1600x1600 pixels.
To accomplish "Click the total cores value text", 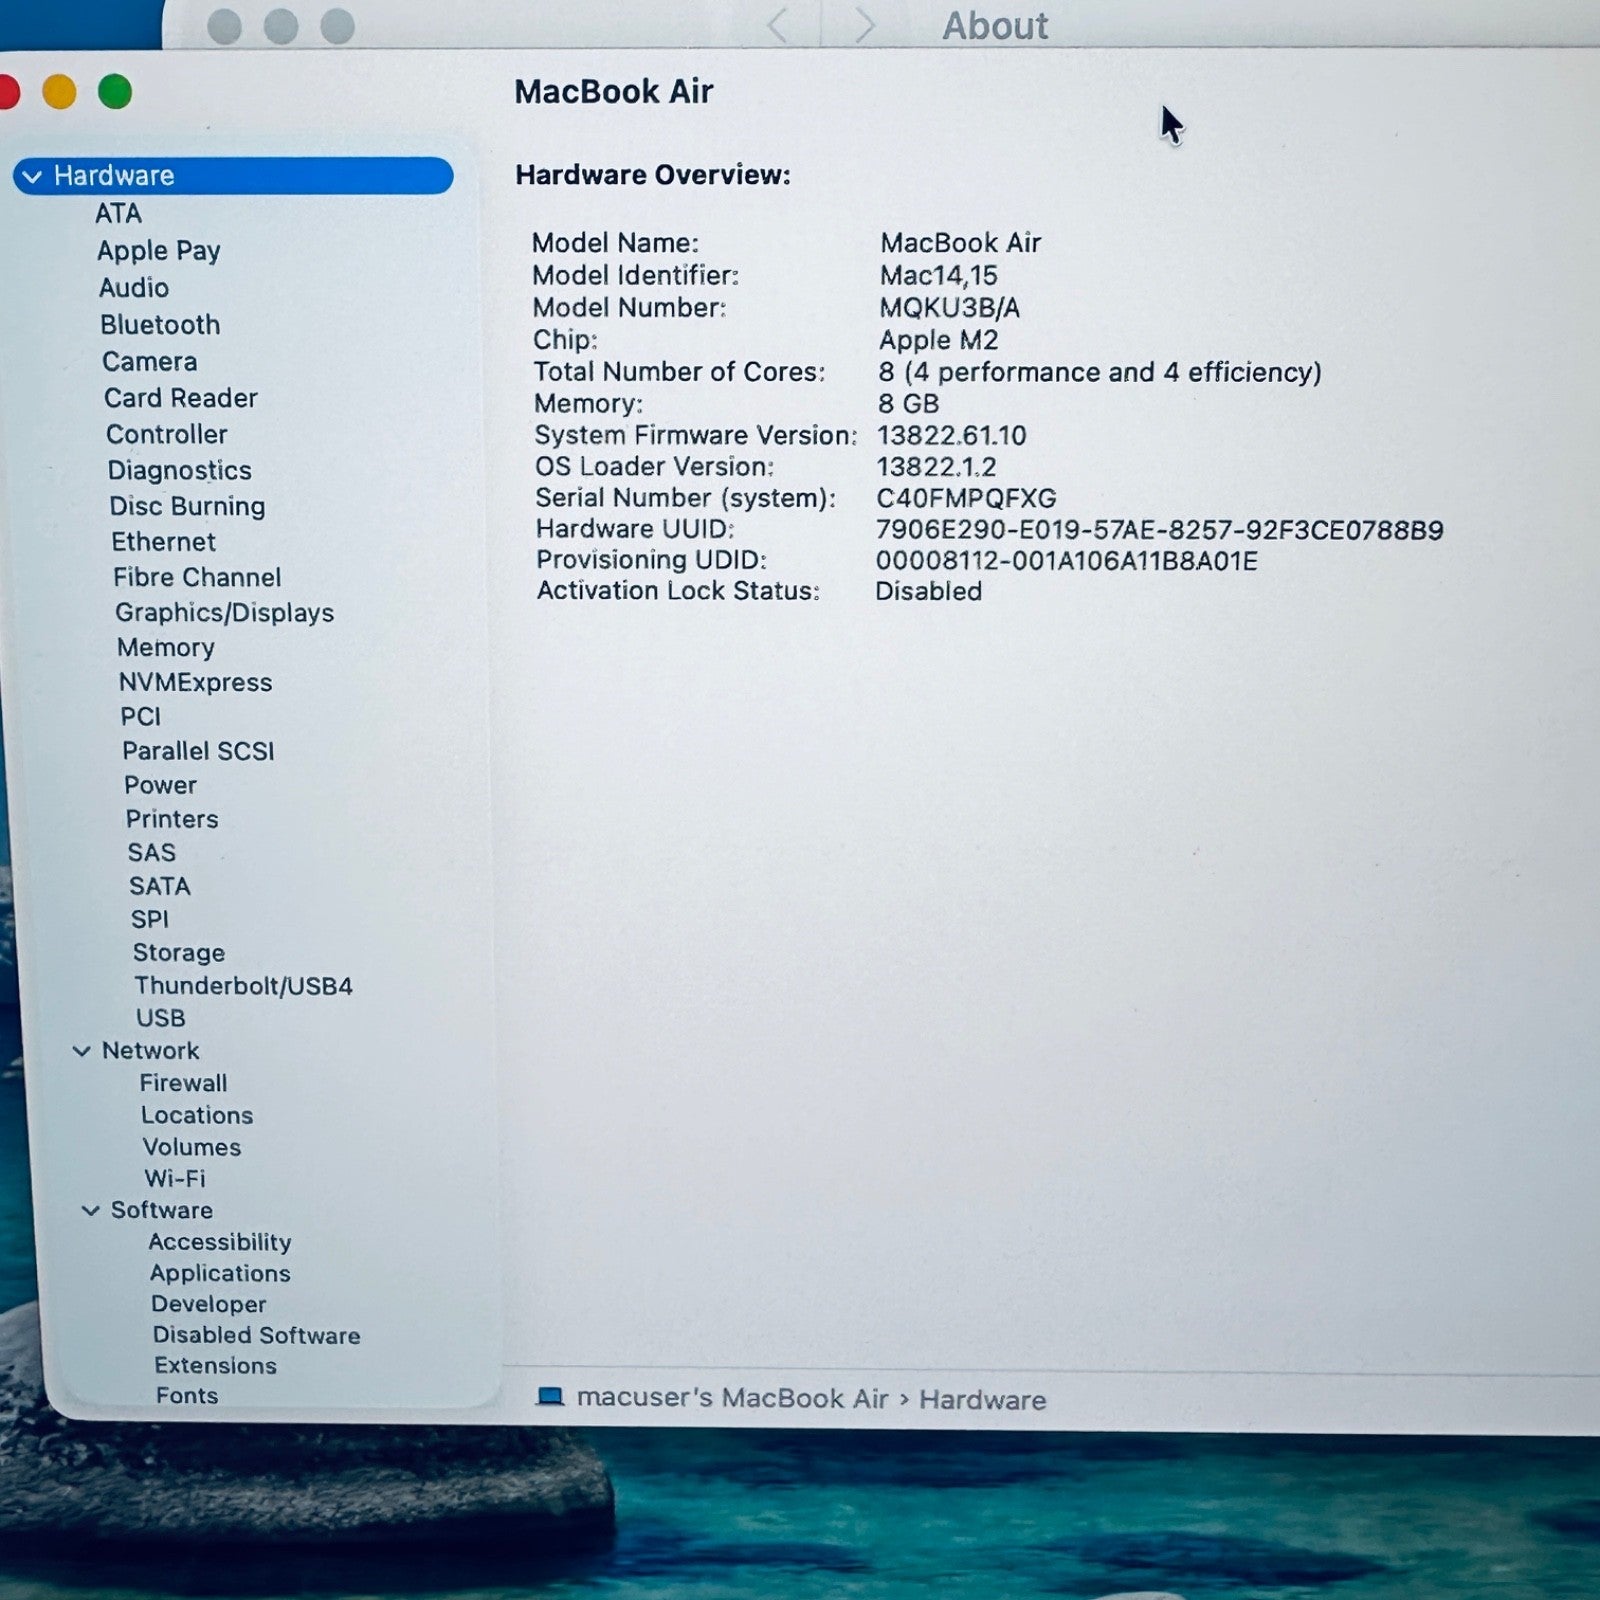I will pyautogui.click(x=1100, y=372).
